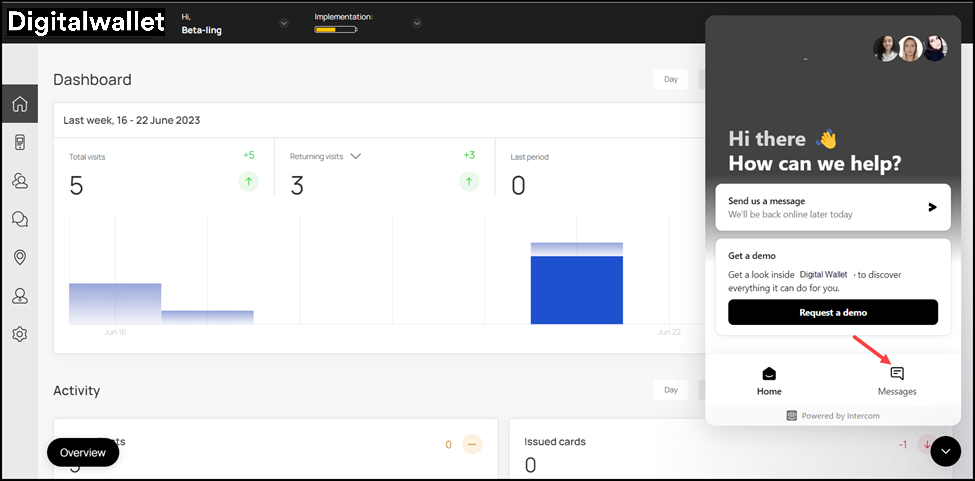The image size is (975, 481).
Task: Click the Implementation progress bar
Action: point(336,30)
